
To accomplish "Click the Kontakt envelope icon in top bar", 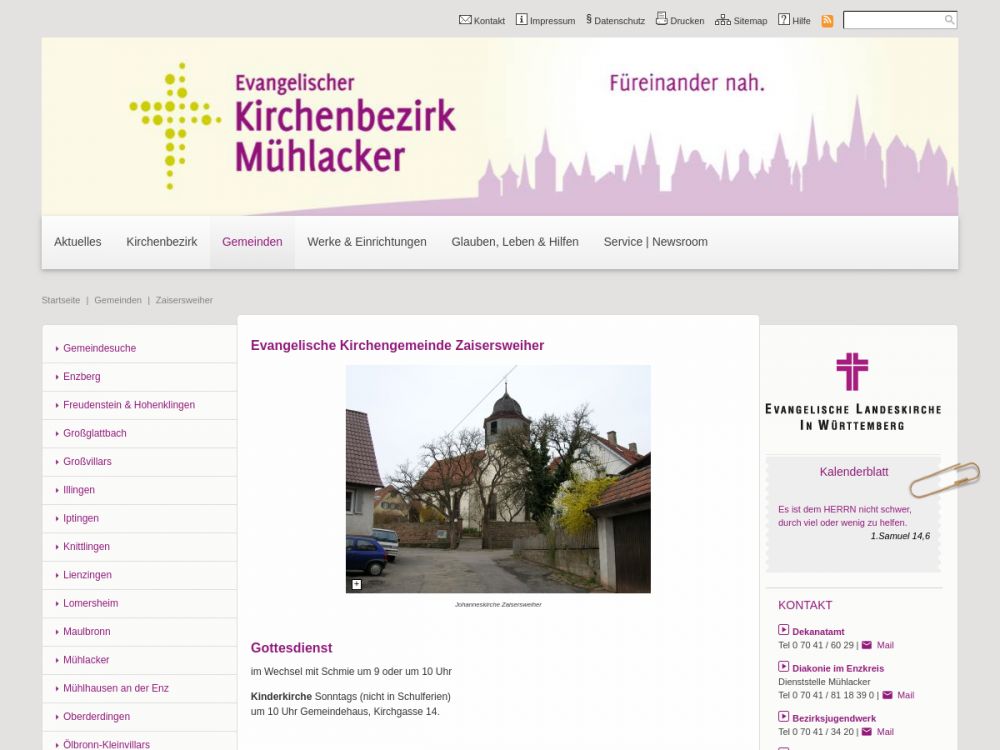I will coord(465,19).
